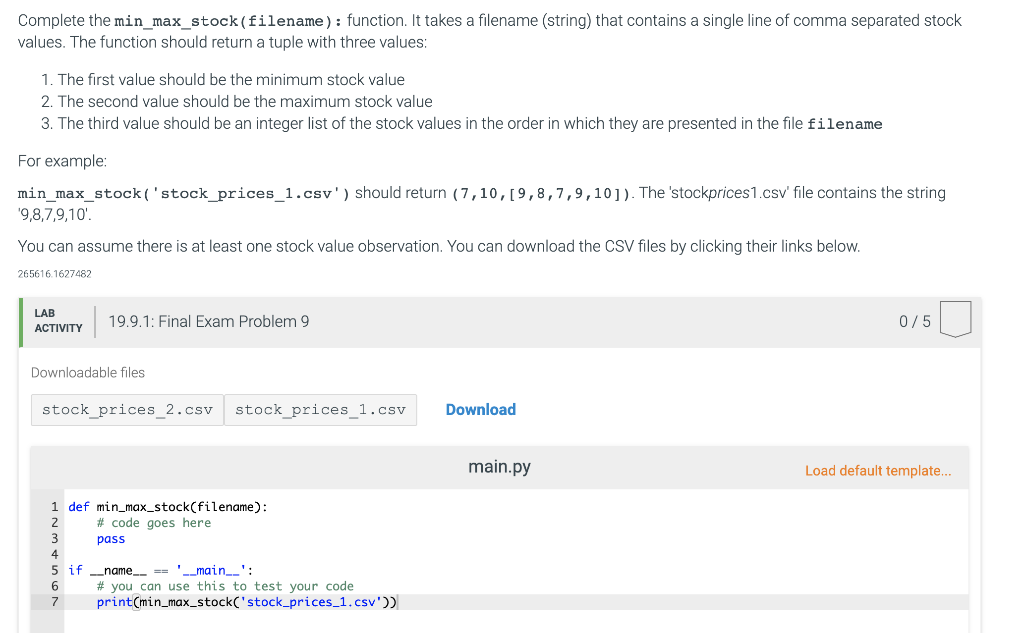Click the Download link
This screenshot has width=1024, height=633.
point(481,410)
